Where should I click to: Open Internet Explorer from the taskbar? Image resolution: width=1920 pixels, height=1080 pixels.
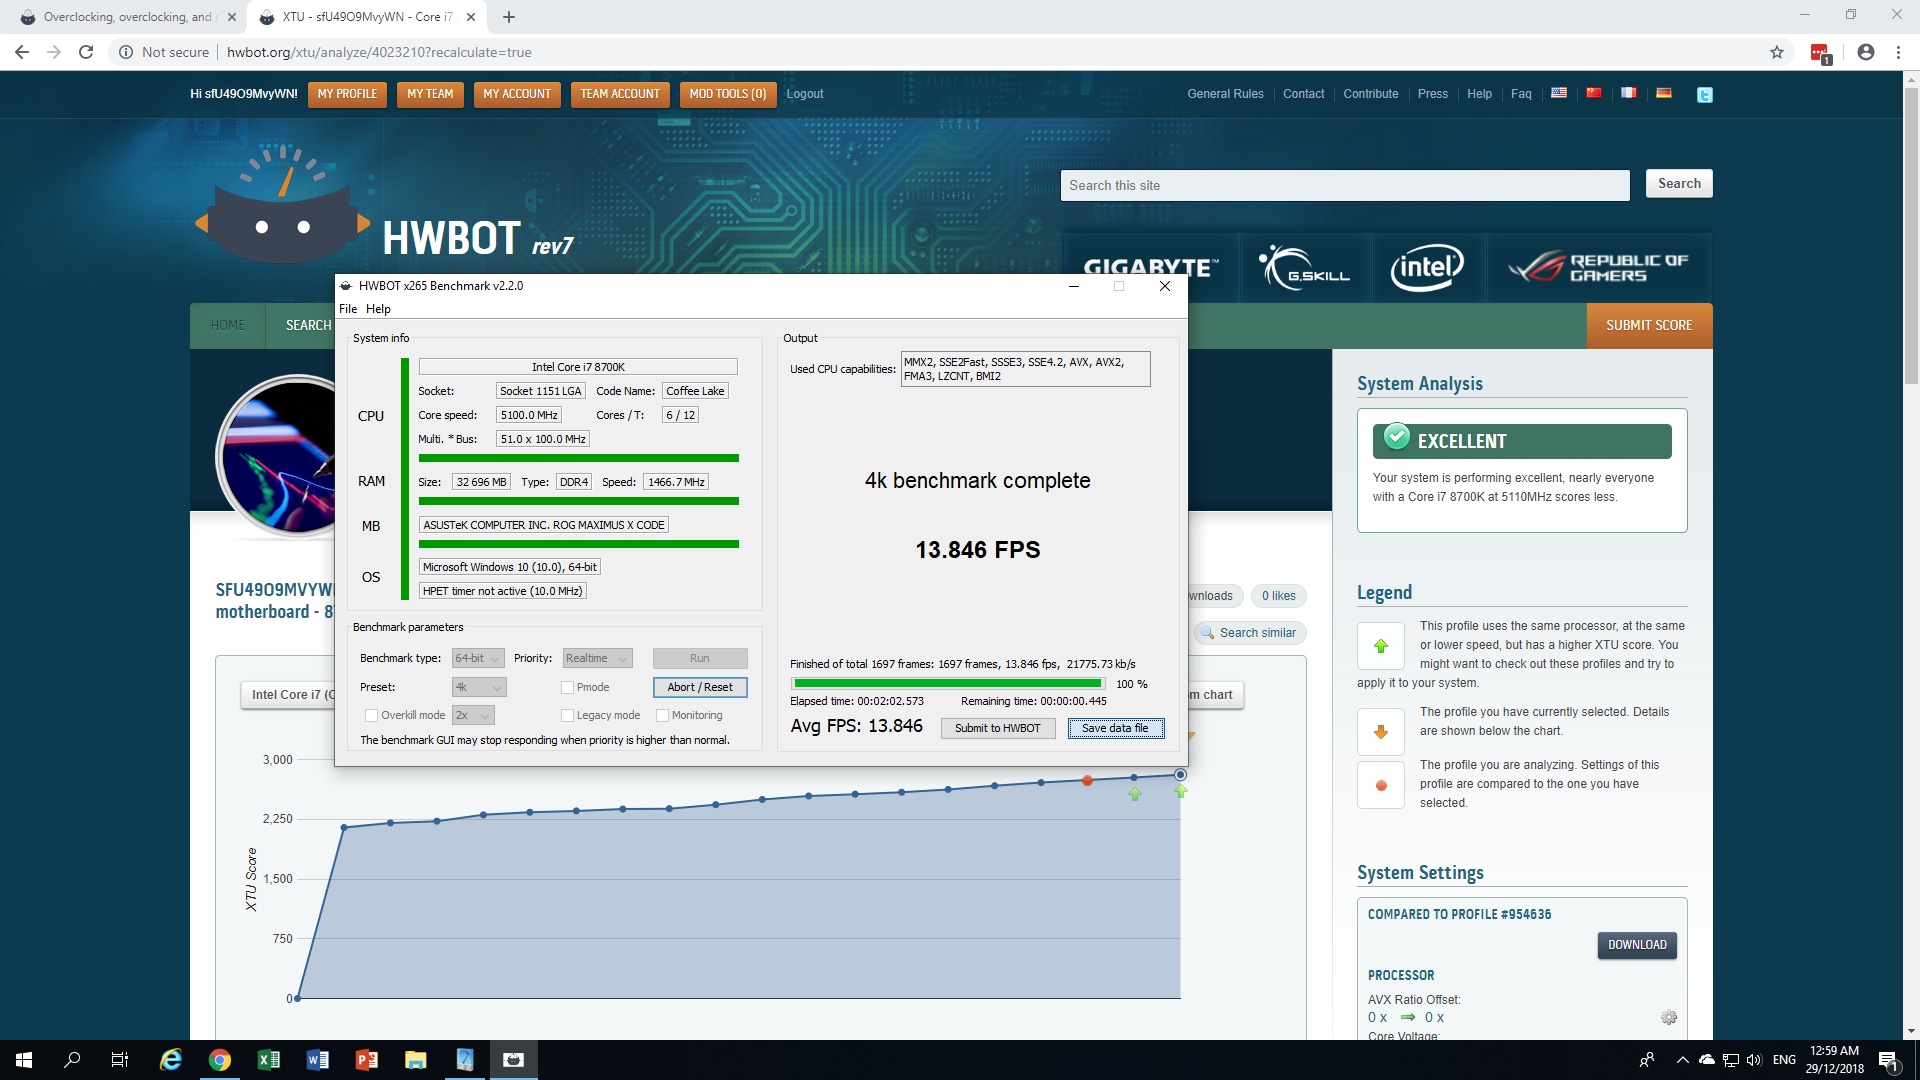[171, 1060]
